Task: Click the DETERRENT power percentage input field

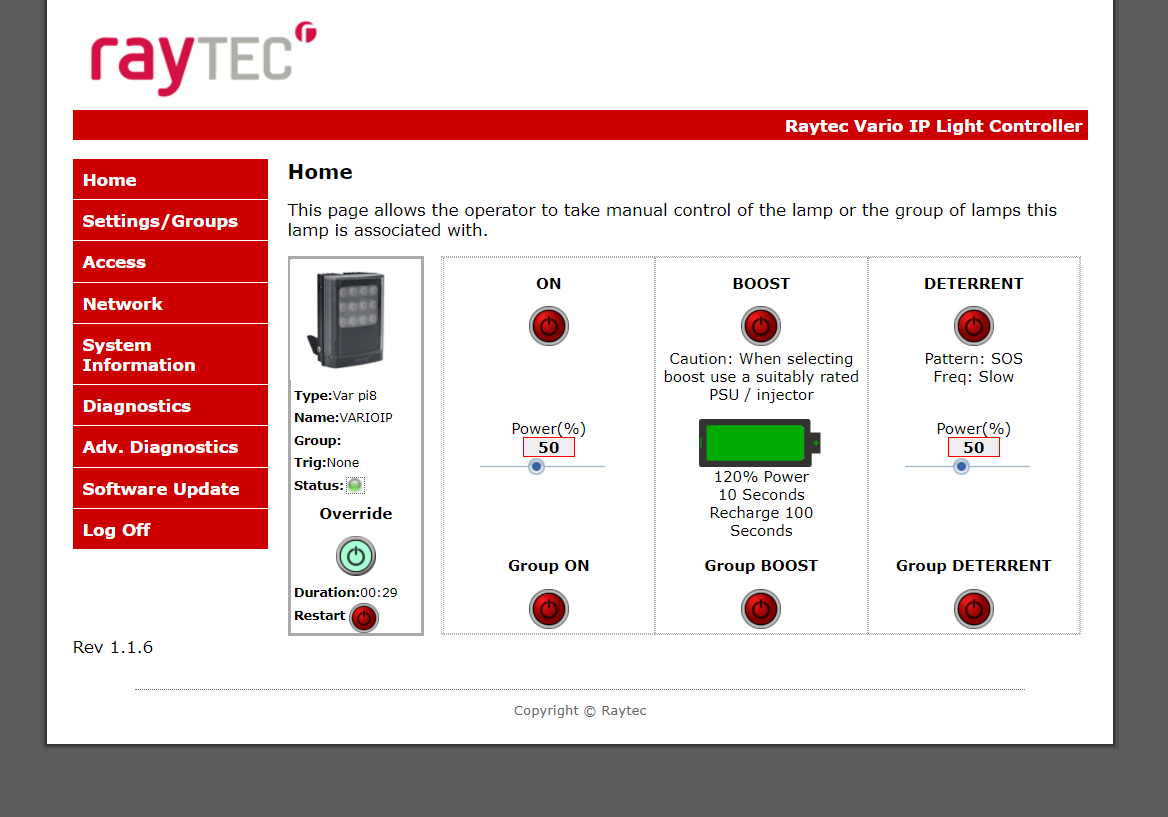Action: [x=973, y=447]
